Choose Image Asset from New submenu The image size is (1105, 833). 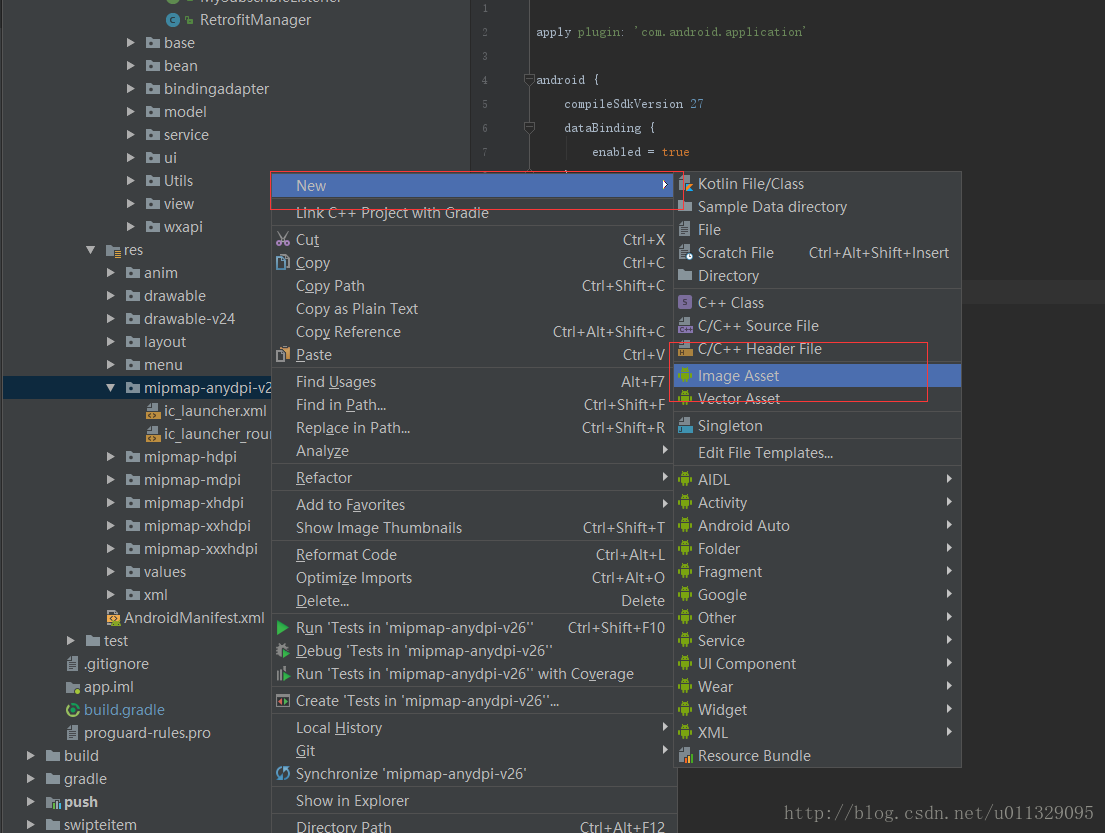tap(817, 376)
